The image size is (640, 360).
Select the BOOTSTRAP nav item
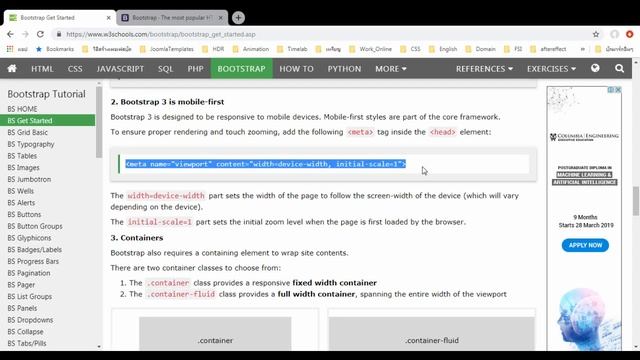242,69
